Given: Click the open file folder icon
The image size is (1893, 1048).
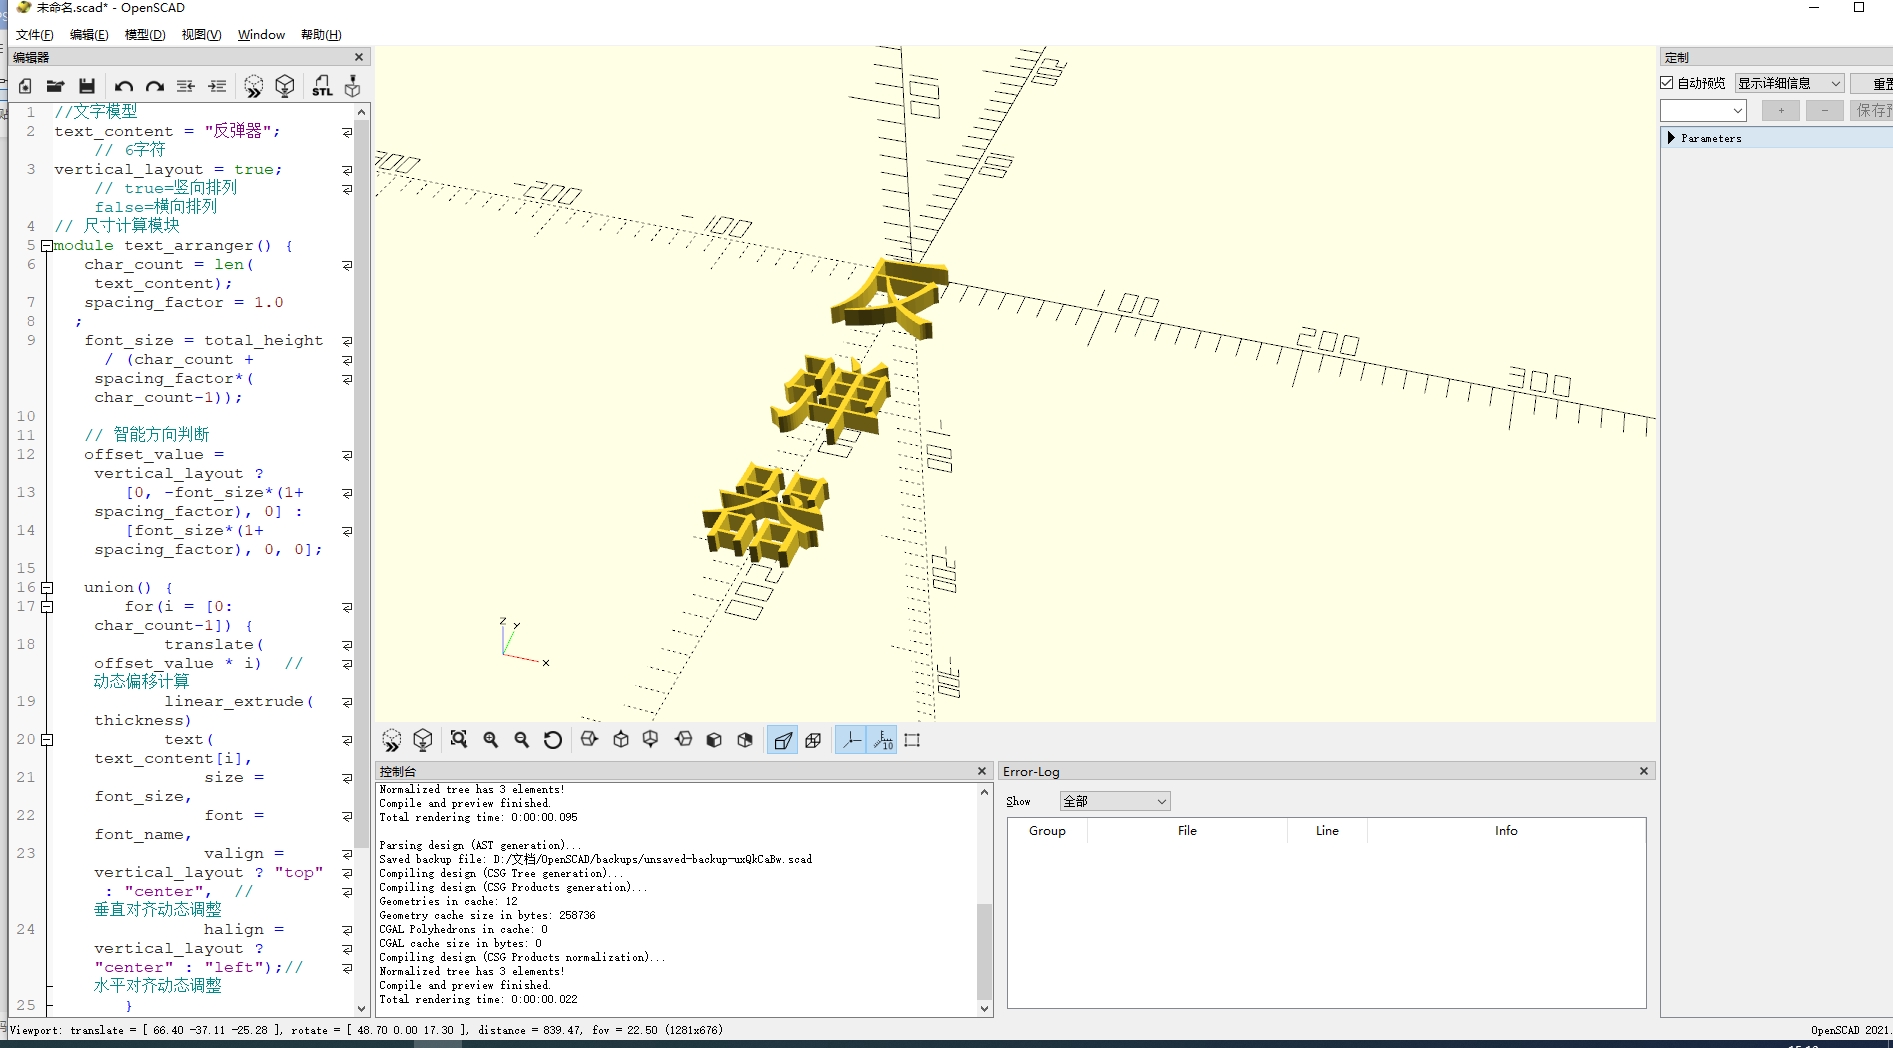Looking at the screenshot, I should point(56,86).
